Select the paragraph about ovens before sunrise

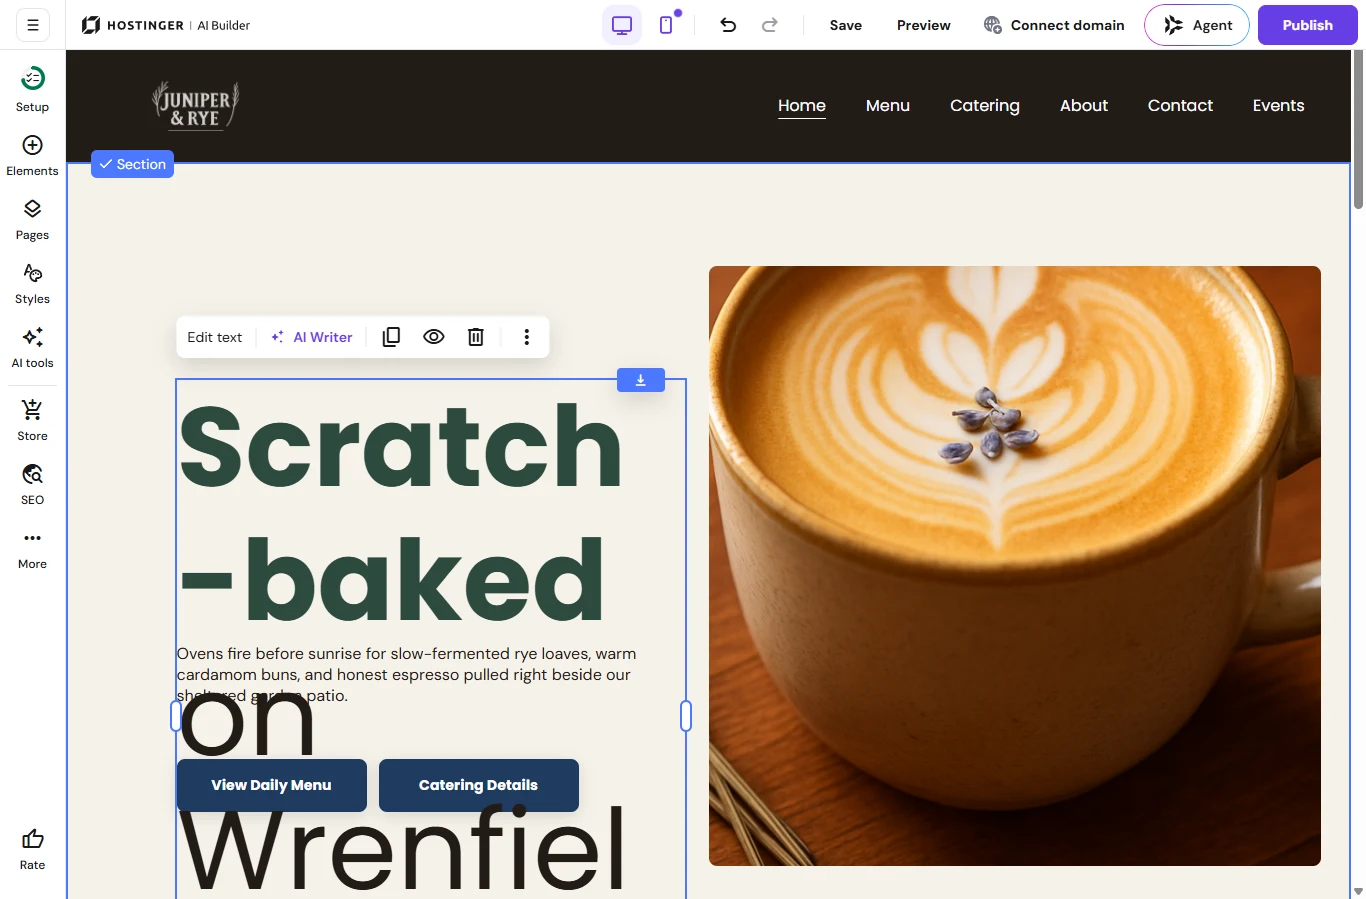tap(407, 674)
